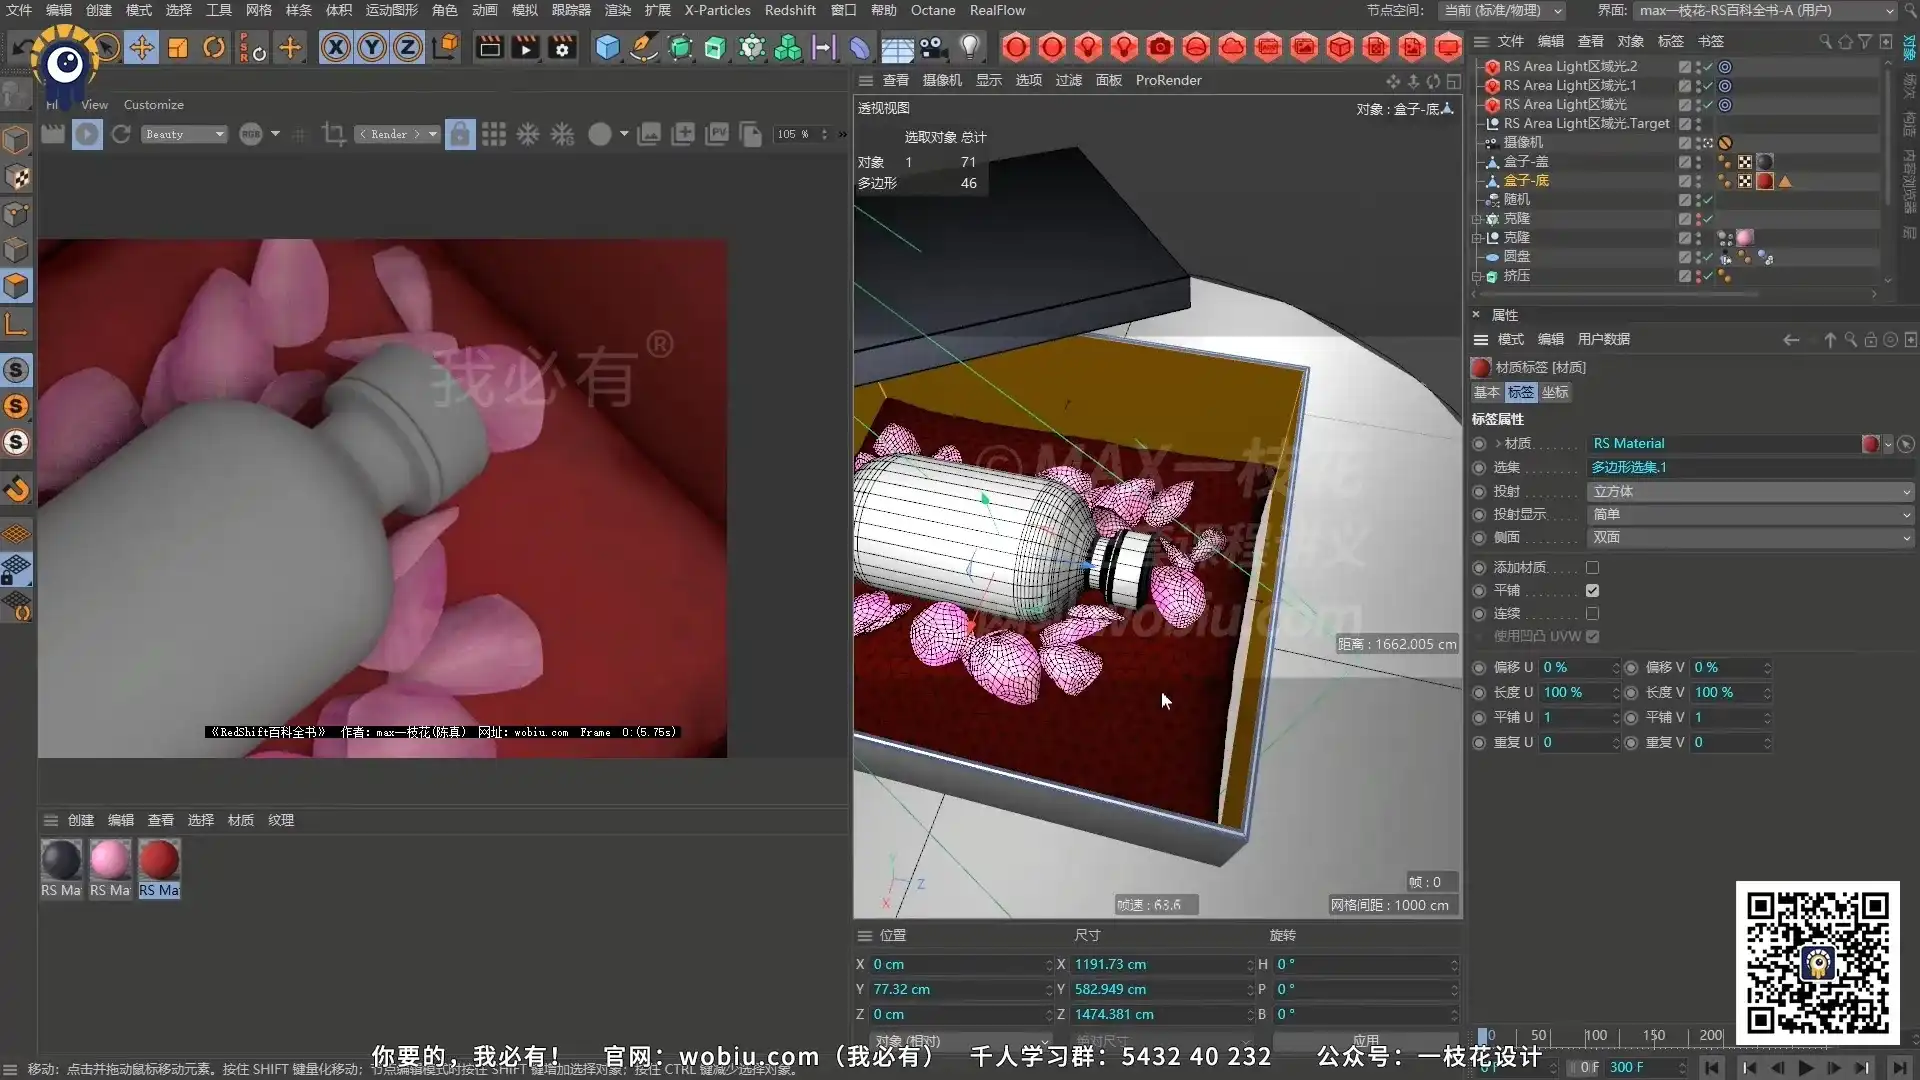Select the red RS Material swatch
Viewport: 1920px width, 1080px height.
coord(159,860)
